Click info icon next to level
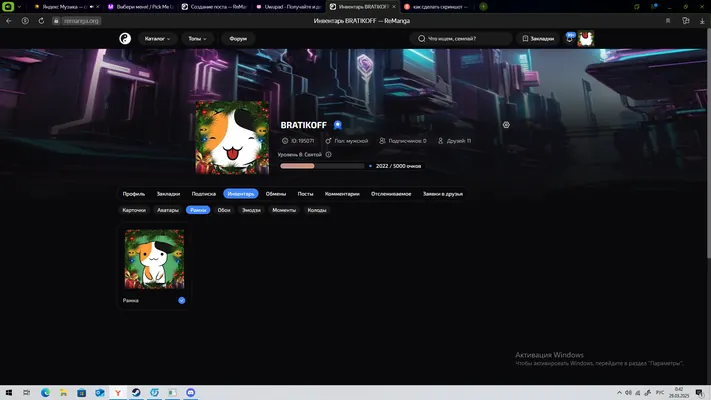 (x=328, y=155)
